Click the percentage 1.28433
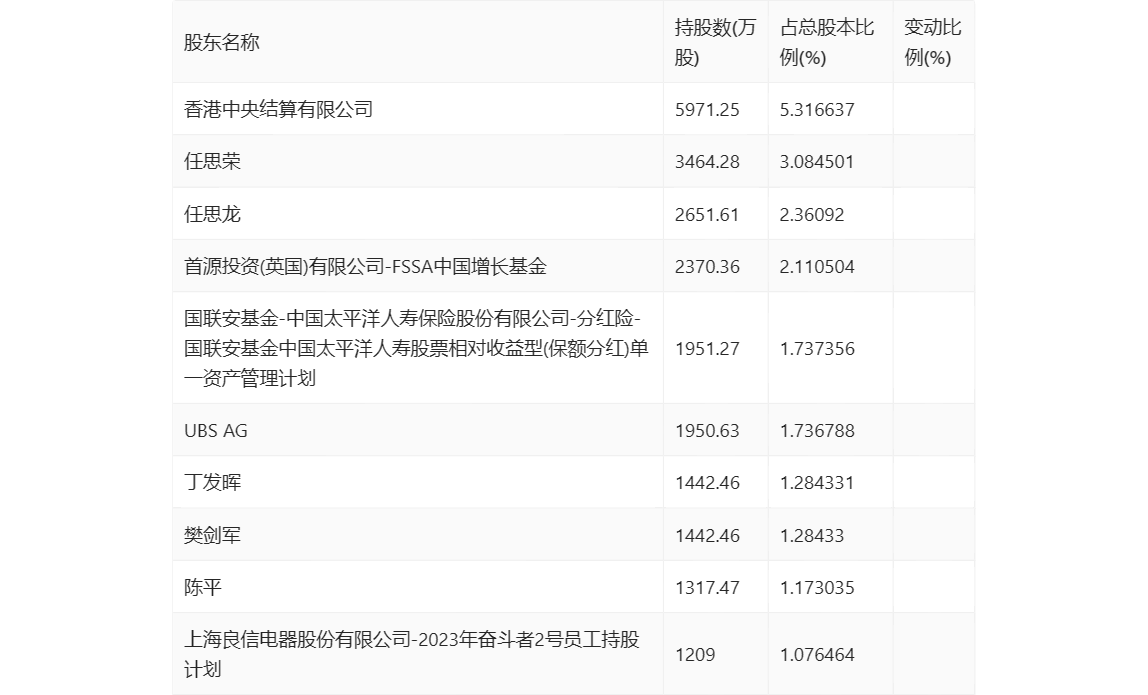This screenshot has width=1148, height=695. click(812, 535)
